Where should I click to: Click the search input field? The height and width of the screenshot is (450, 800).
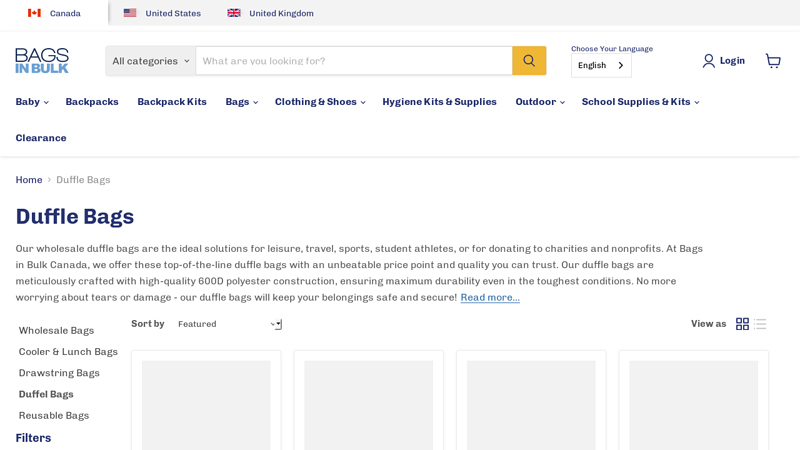[x=354, y=61]
